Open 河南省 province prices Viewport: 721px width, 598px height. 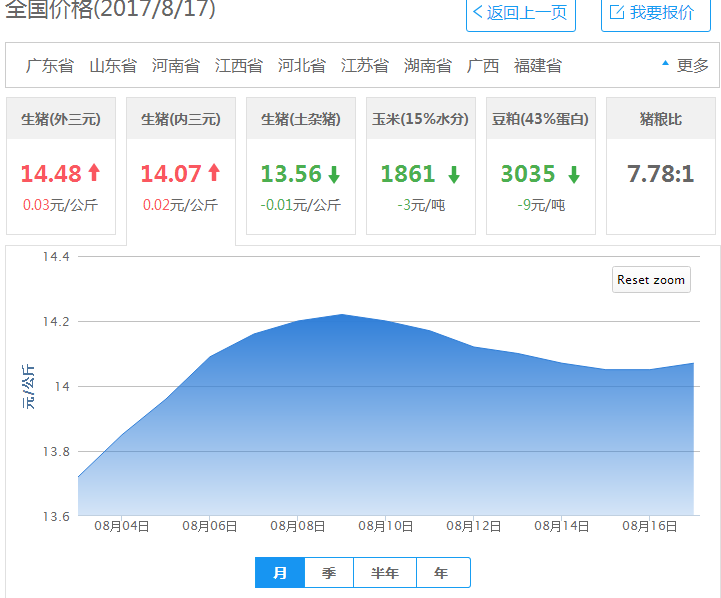(176, 66)
